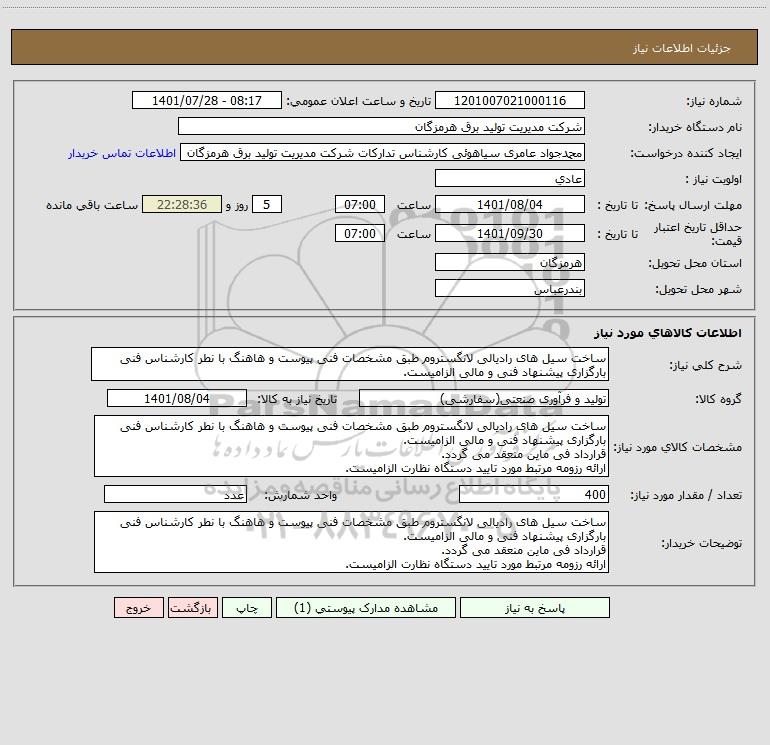Click the پاسخ به نیاز button
Screen dimensions: 770x745
(535, 607)
